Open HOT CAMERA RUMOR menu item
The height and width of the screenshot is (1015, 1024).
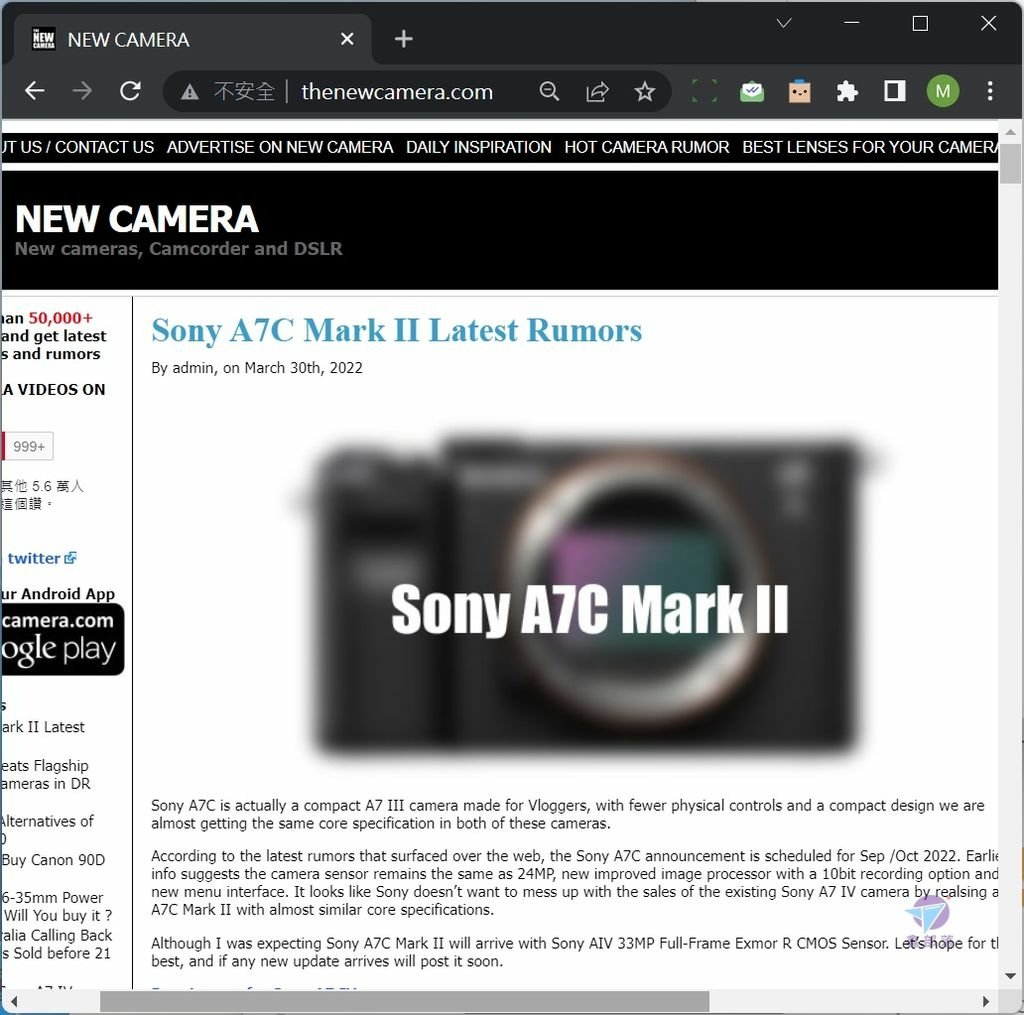(647, 148)
